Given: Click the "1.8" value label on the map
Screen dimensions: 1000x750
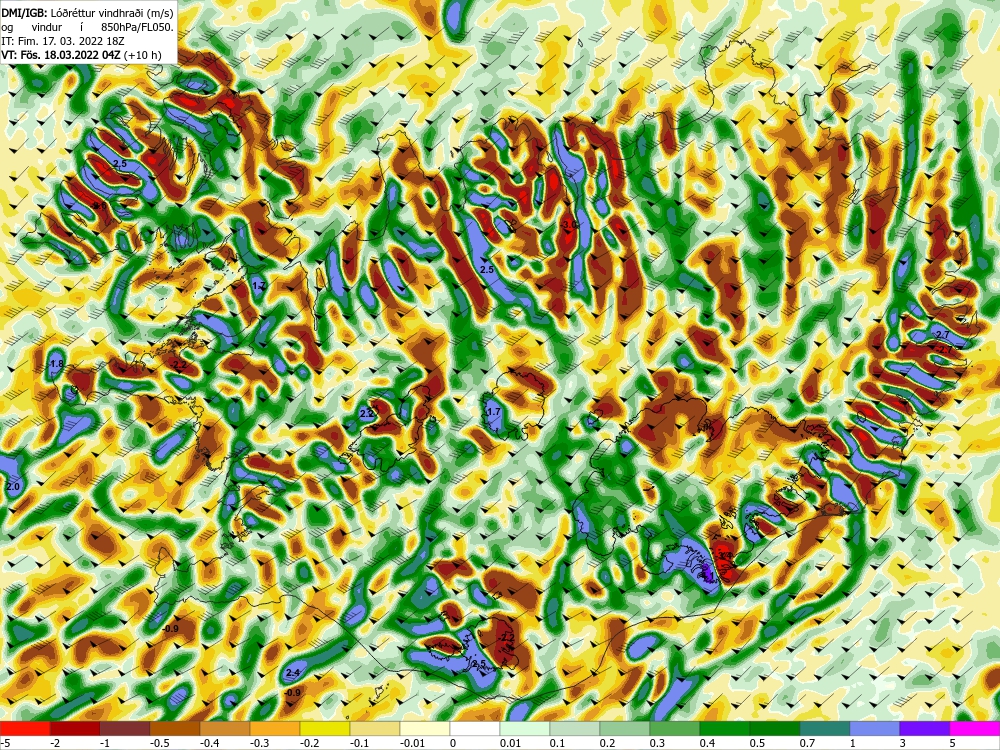Looking at the screenshot, I should pos(56,364).
